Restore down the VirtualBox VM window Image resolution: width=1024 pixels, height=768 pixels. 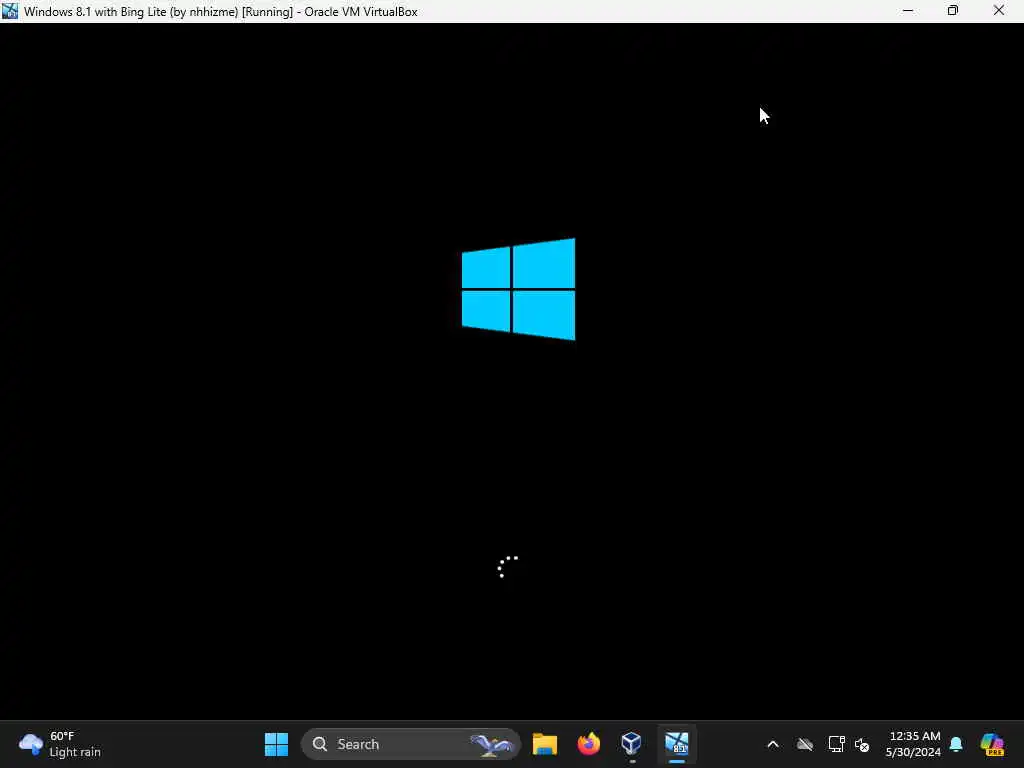[953, 11]
